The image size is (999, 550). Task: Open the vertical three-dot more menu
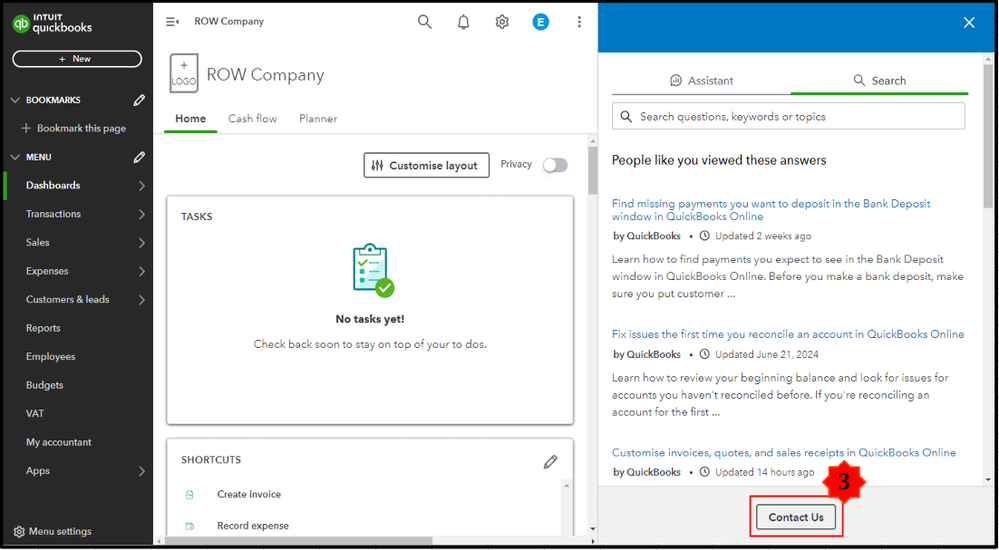pos(579,22)
